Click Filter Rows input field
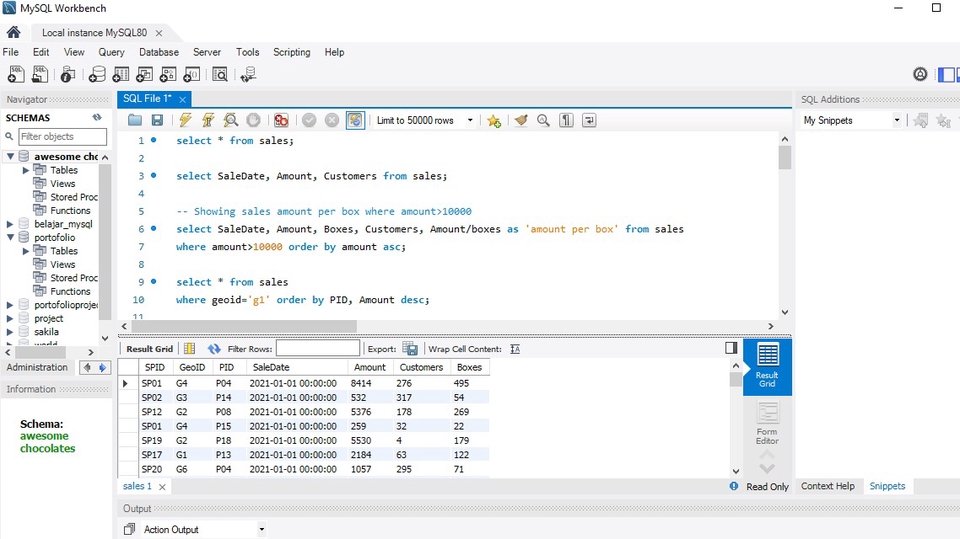960x539 pixels. tap(318, 349)
